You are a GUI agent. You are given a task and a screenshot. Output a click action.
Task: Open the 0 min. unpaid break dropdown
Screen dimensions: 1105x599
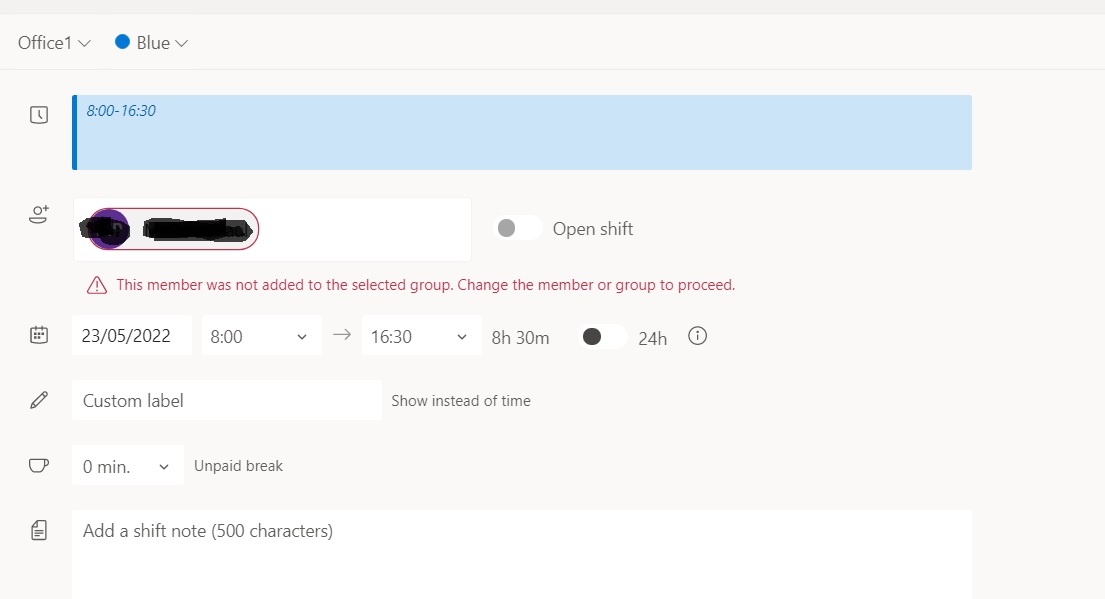coord(128,465)
